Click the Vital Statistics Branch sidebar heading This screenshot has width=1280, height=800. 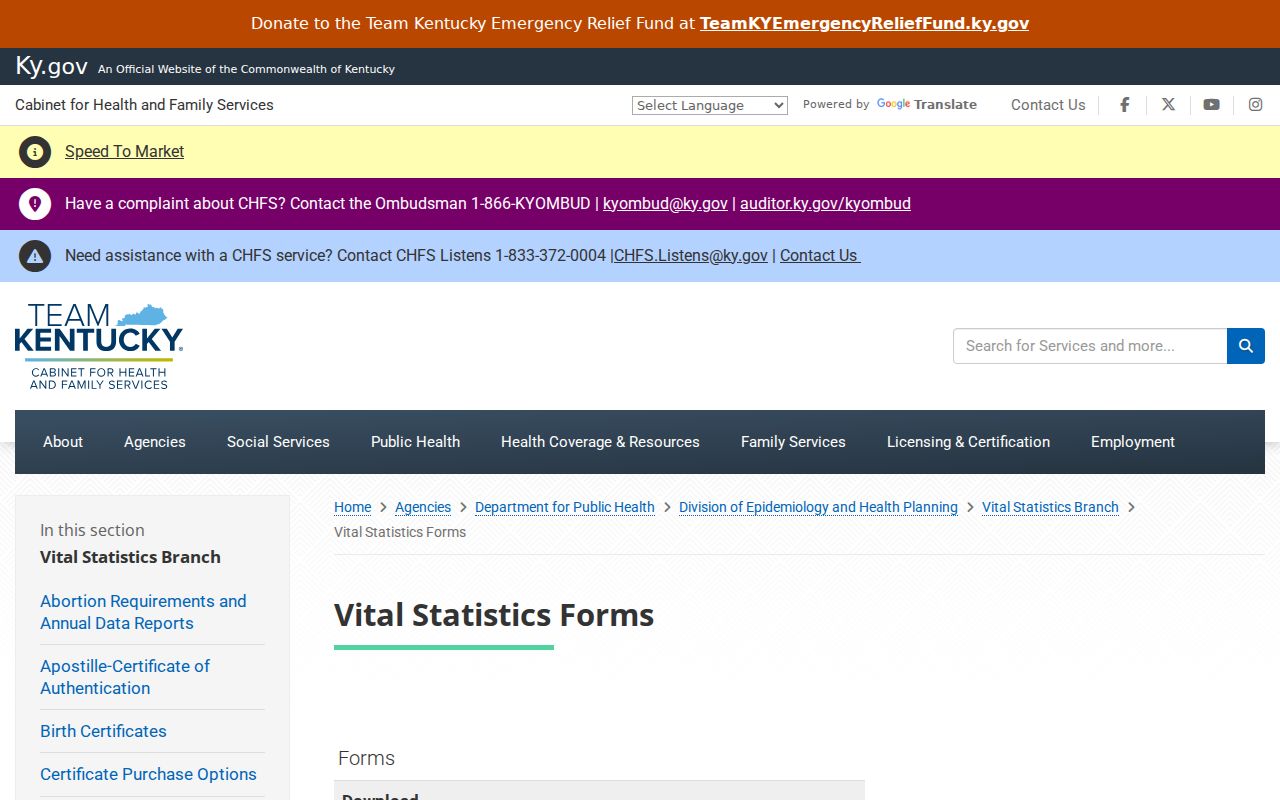tap(130, 557)
